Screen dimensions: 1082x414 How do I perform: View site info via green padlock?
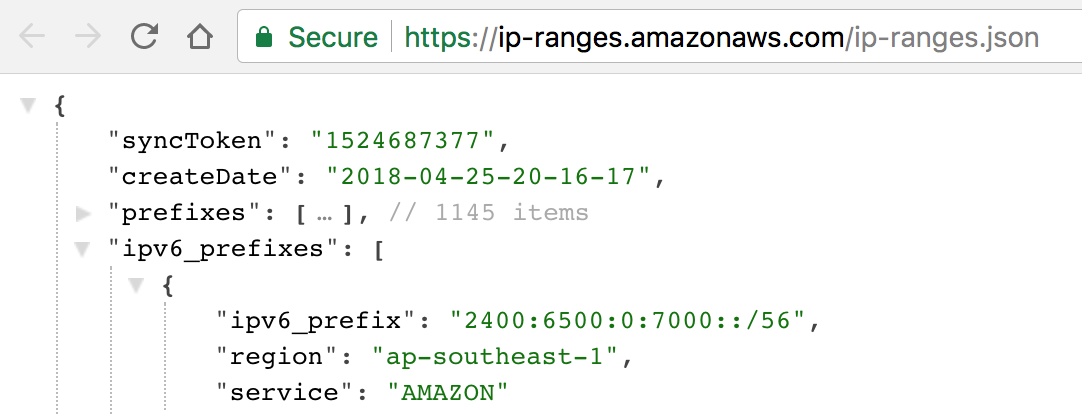[x=264, y=37]
